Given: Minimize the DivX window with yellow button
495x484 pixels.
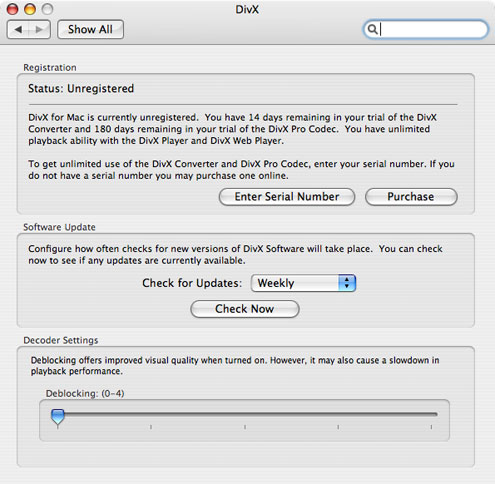Looking at the screenshot, I should pyautogui.click(x=30, y=9).
